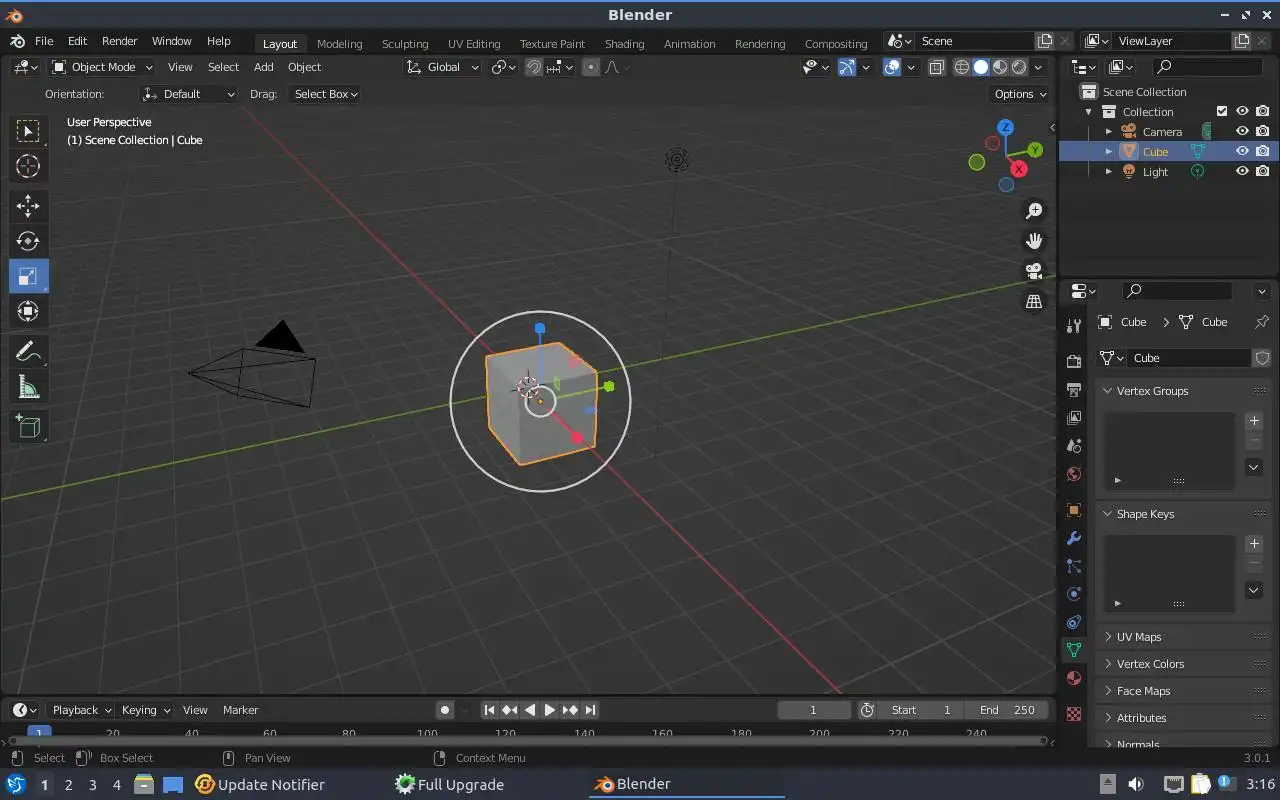Hide the Cube object in viewport
This screenshot has width=1280, height=800.
coord(1242,151)
